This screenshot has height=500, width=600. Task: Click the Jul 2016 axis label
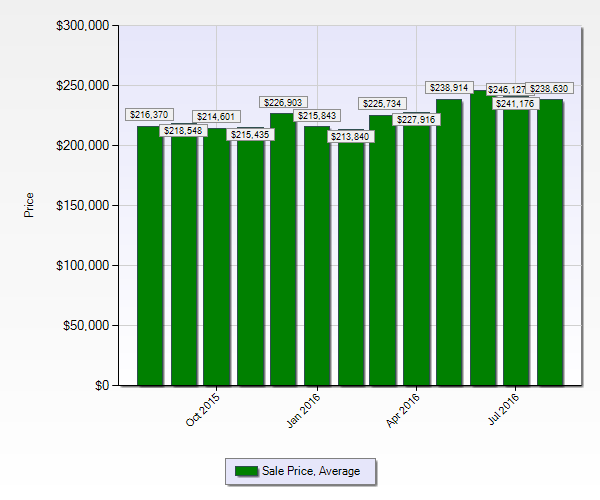click(504, 409)
